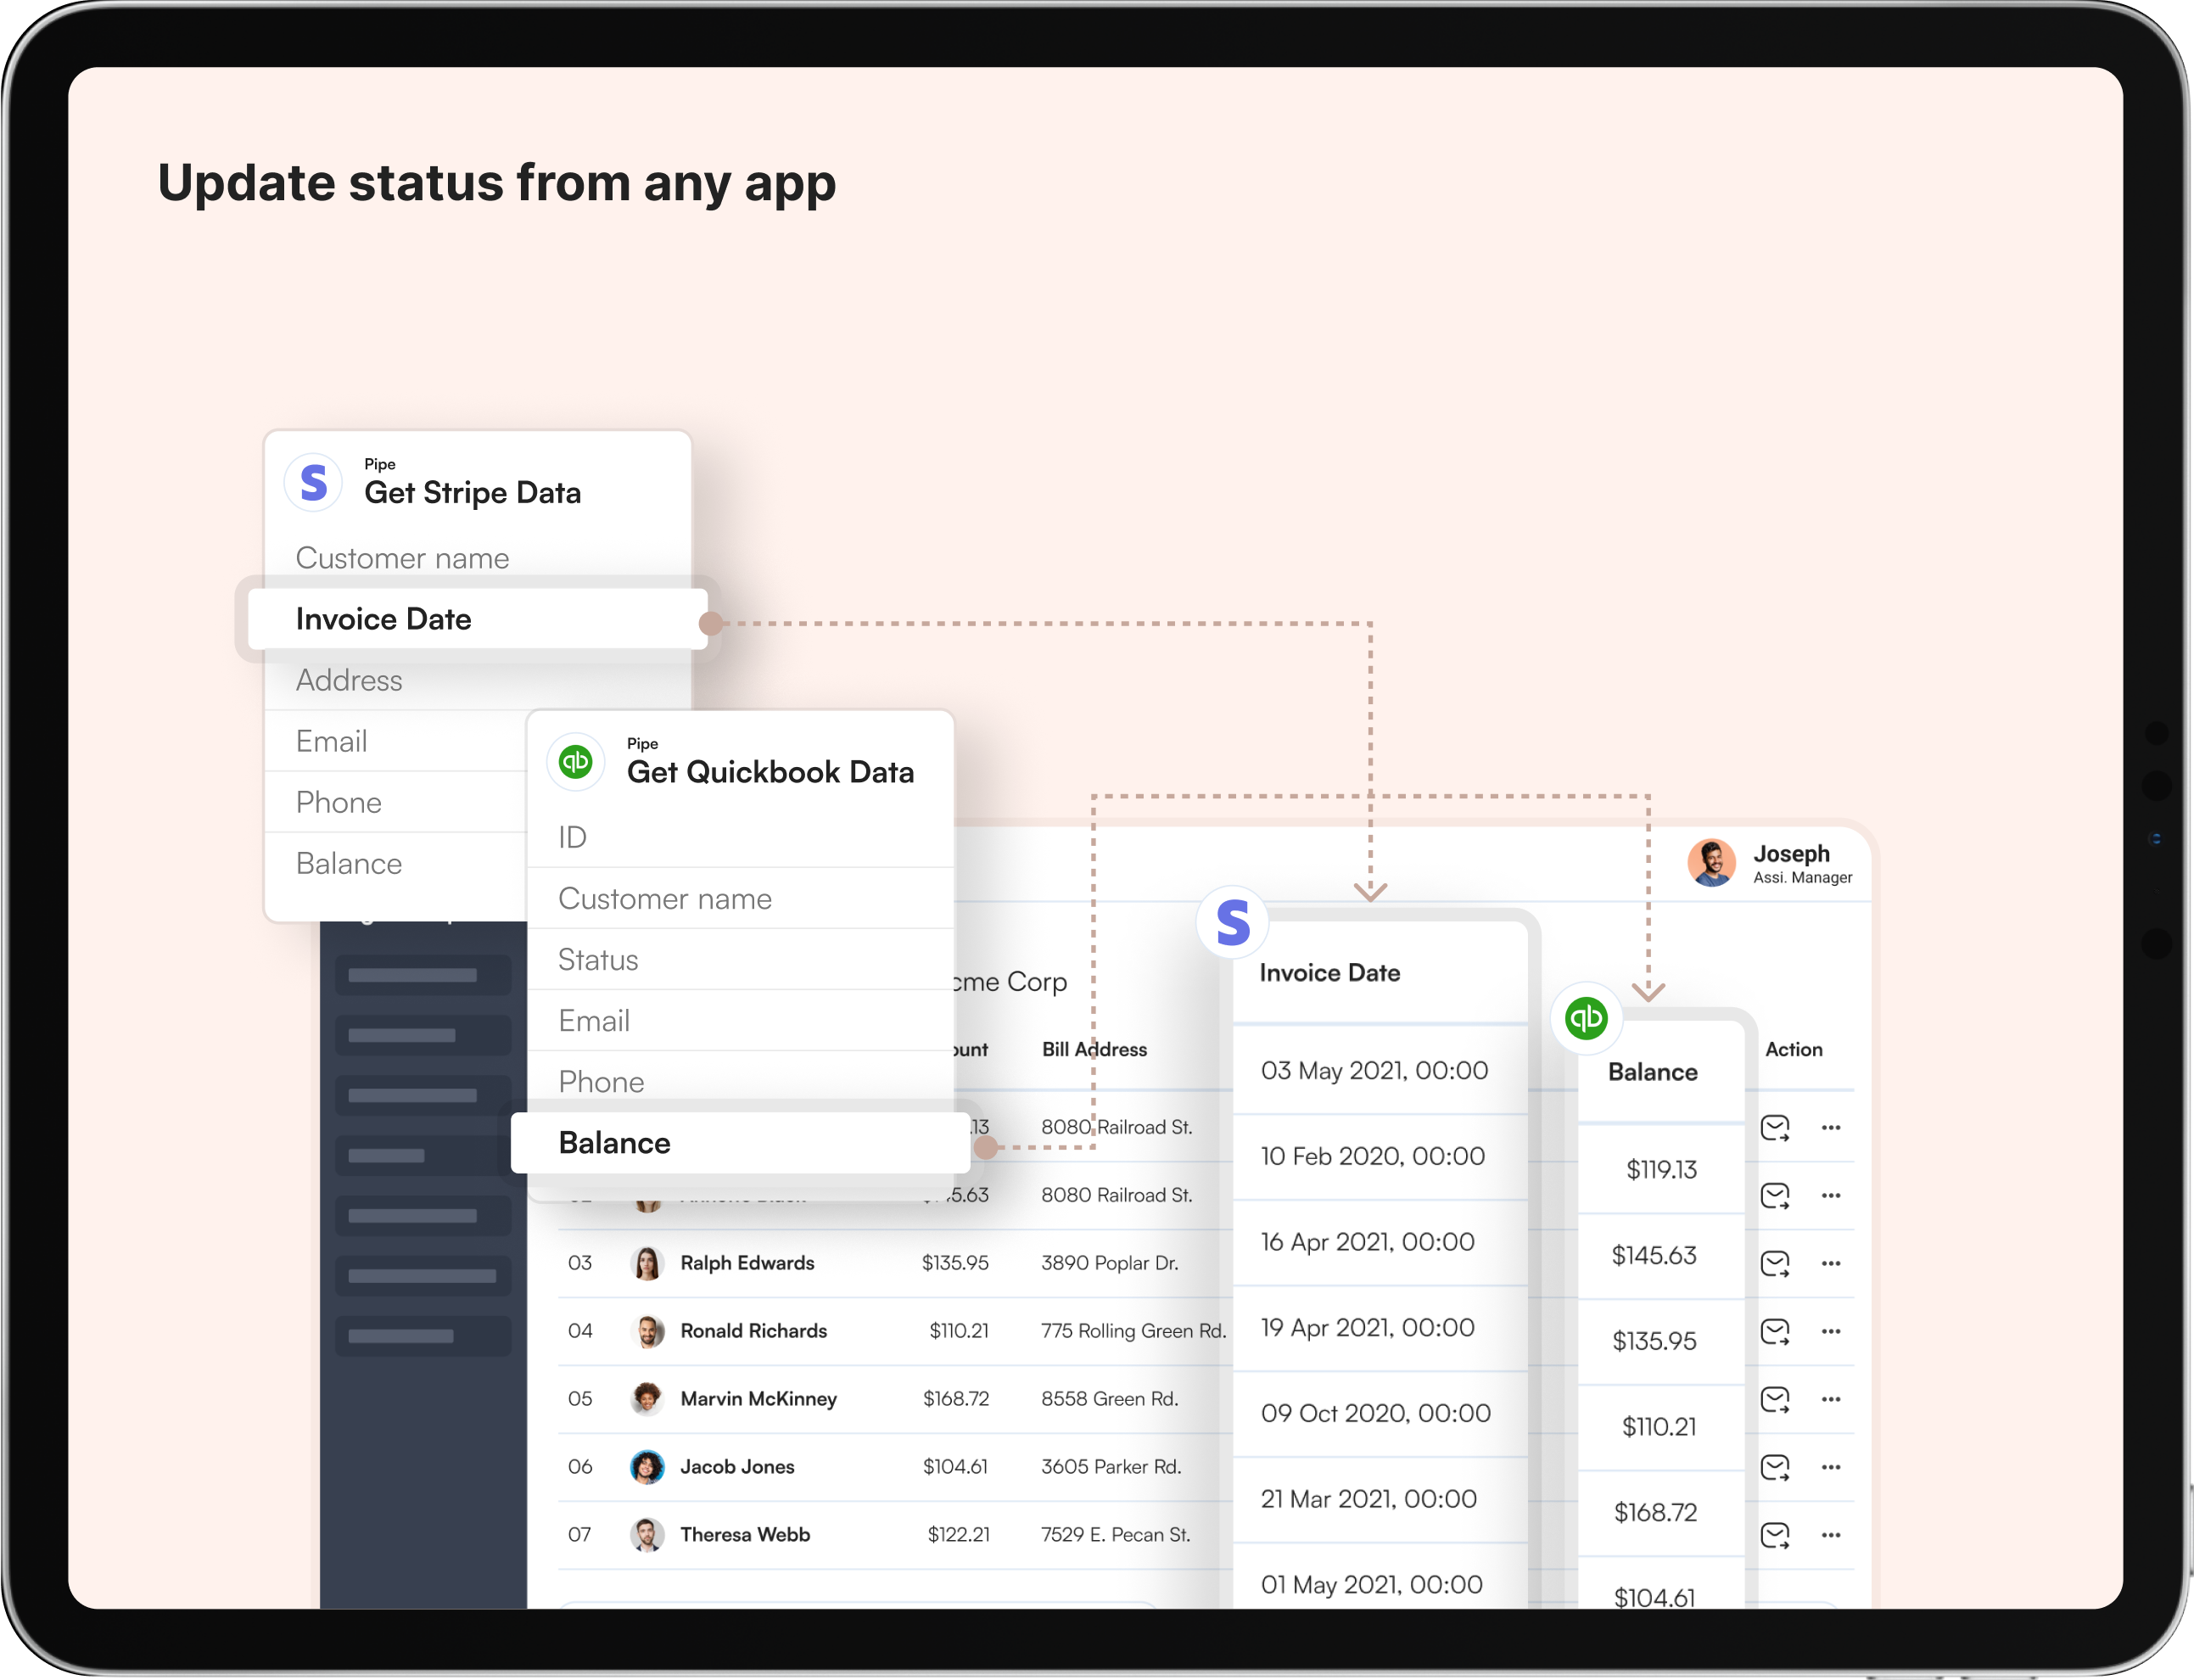
Task: Select highlighted Balance field in Quickbook card
Action: (741, 1144)
